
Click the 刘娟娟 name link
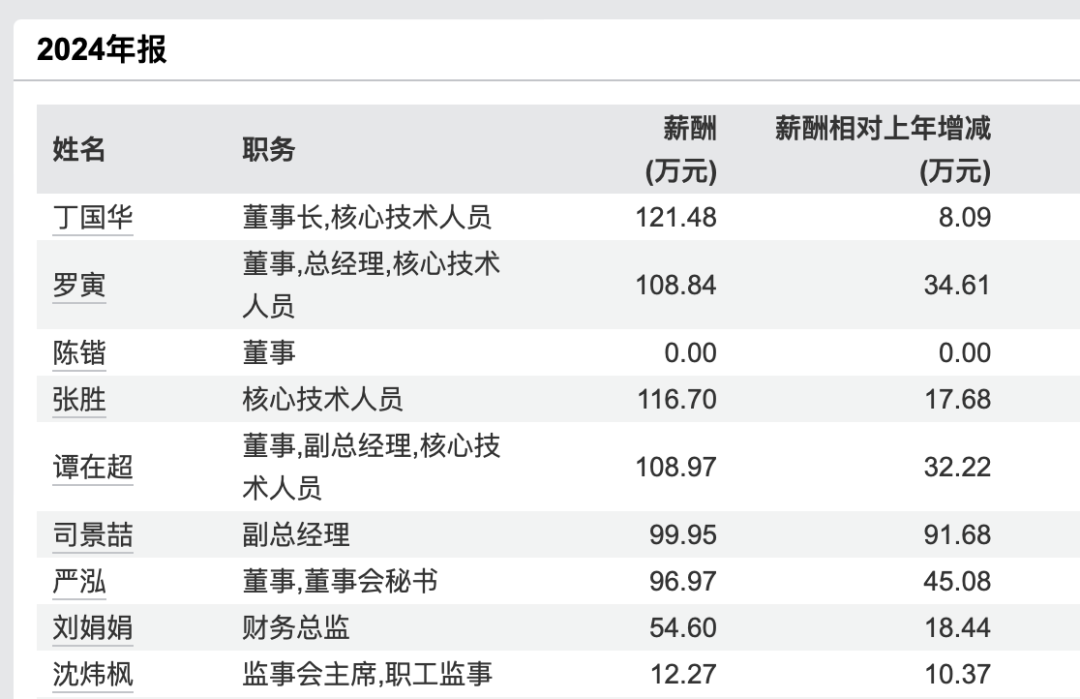coord(92,628)
